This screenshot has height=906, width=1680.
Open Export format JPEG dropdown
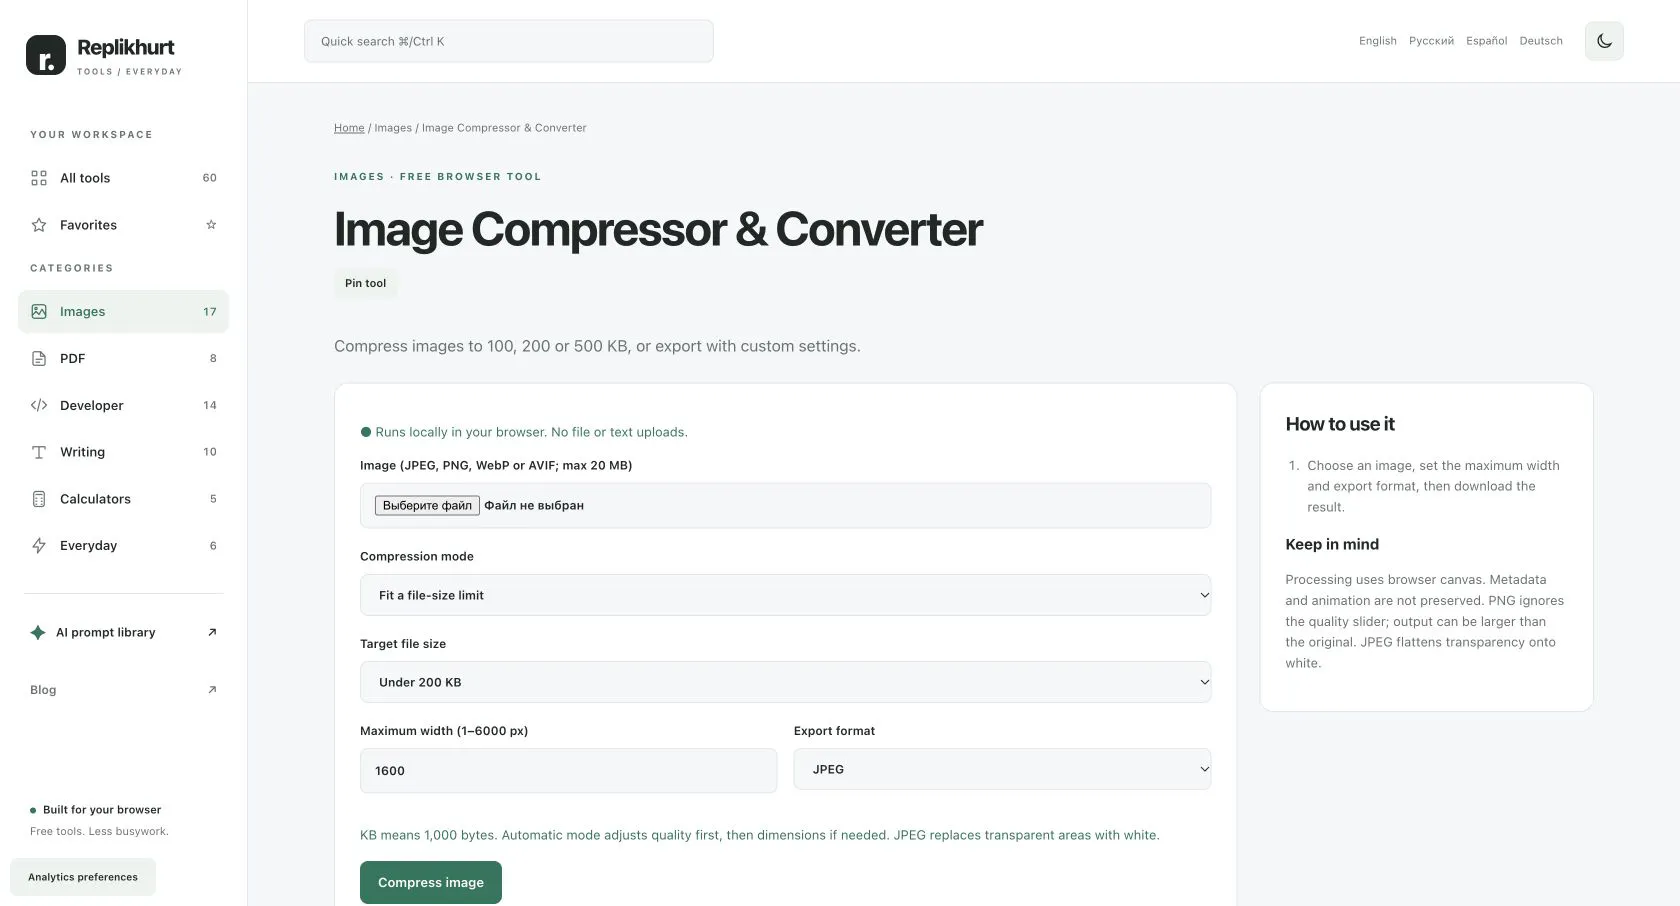tap(1002, 769)
